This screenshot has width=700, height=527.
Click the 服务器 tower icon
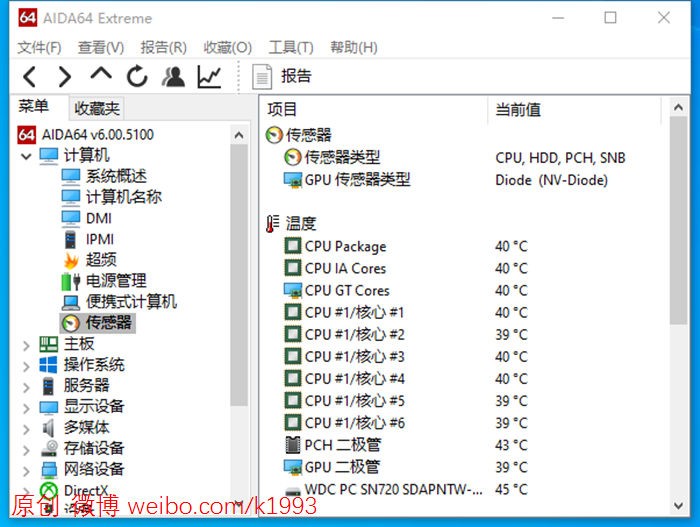[x=49, y=386]
